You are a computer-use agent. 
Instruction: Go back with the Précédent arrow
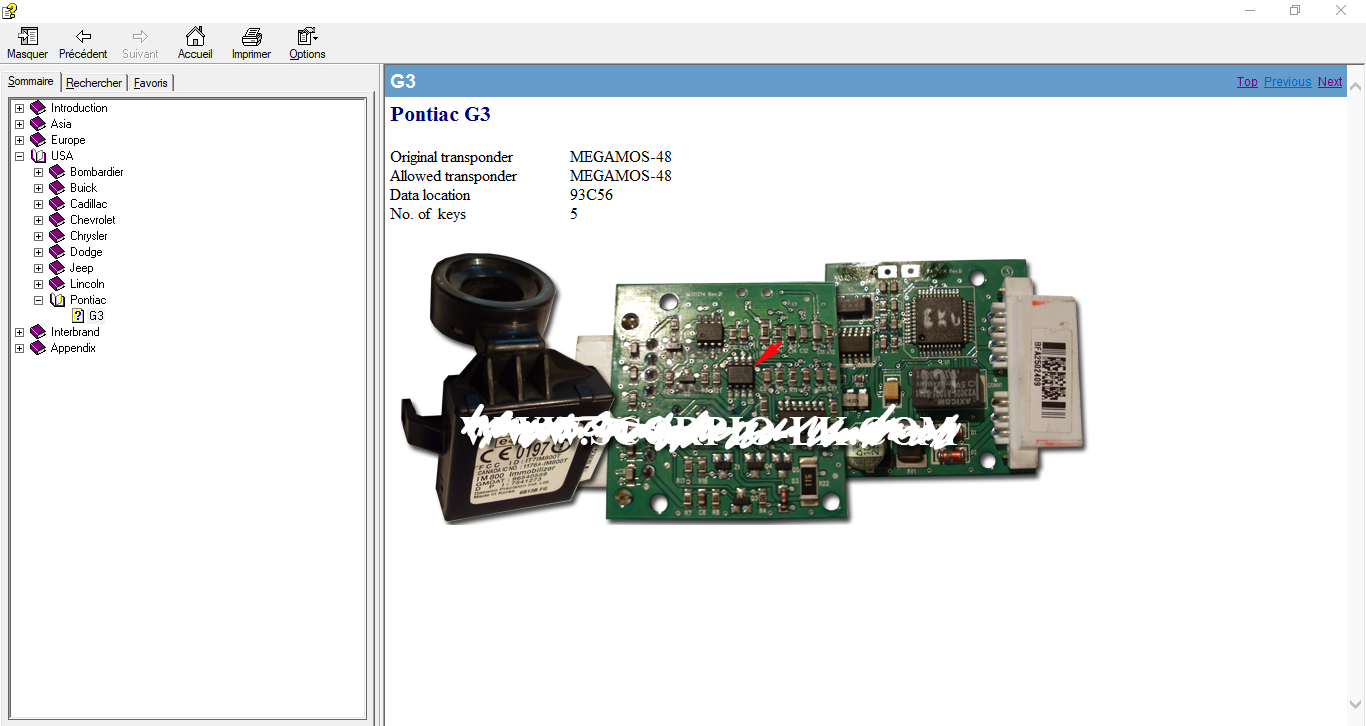pos(83,38)
